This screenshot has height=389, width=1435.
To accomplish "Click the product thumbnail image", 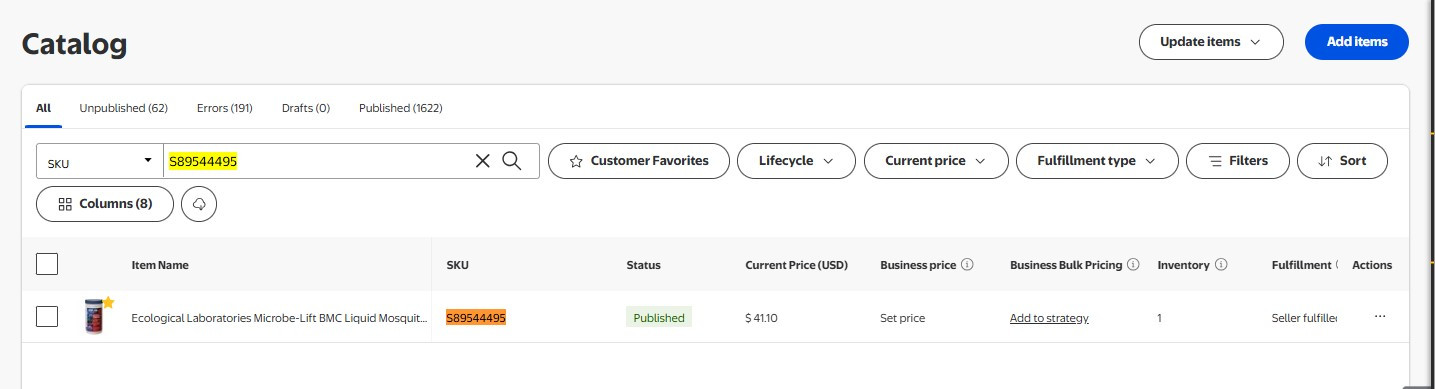I will coord(96,316).
